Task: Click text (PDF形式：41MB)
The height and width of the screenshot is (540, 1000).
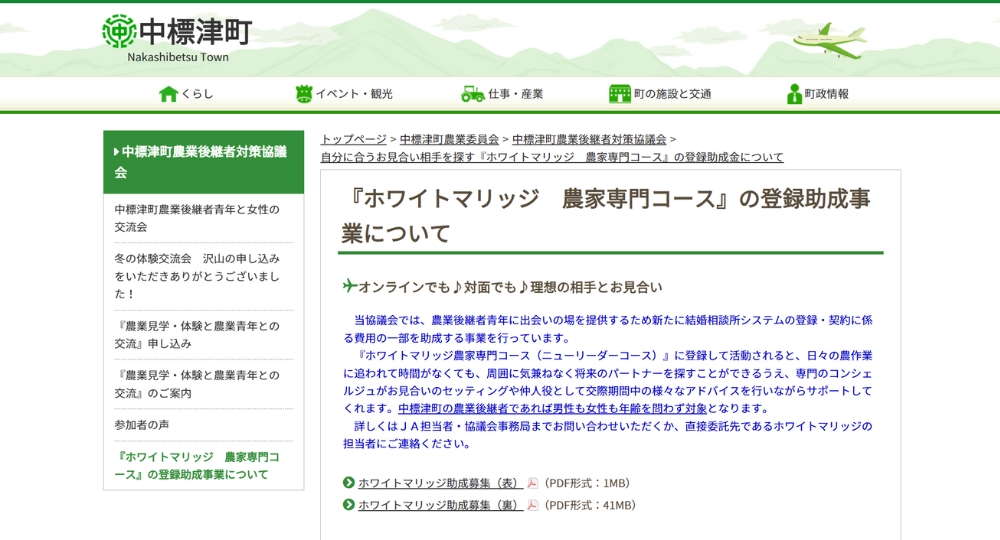Action: (x=590, y=505)
